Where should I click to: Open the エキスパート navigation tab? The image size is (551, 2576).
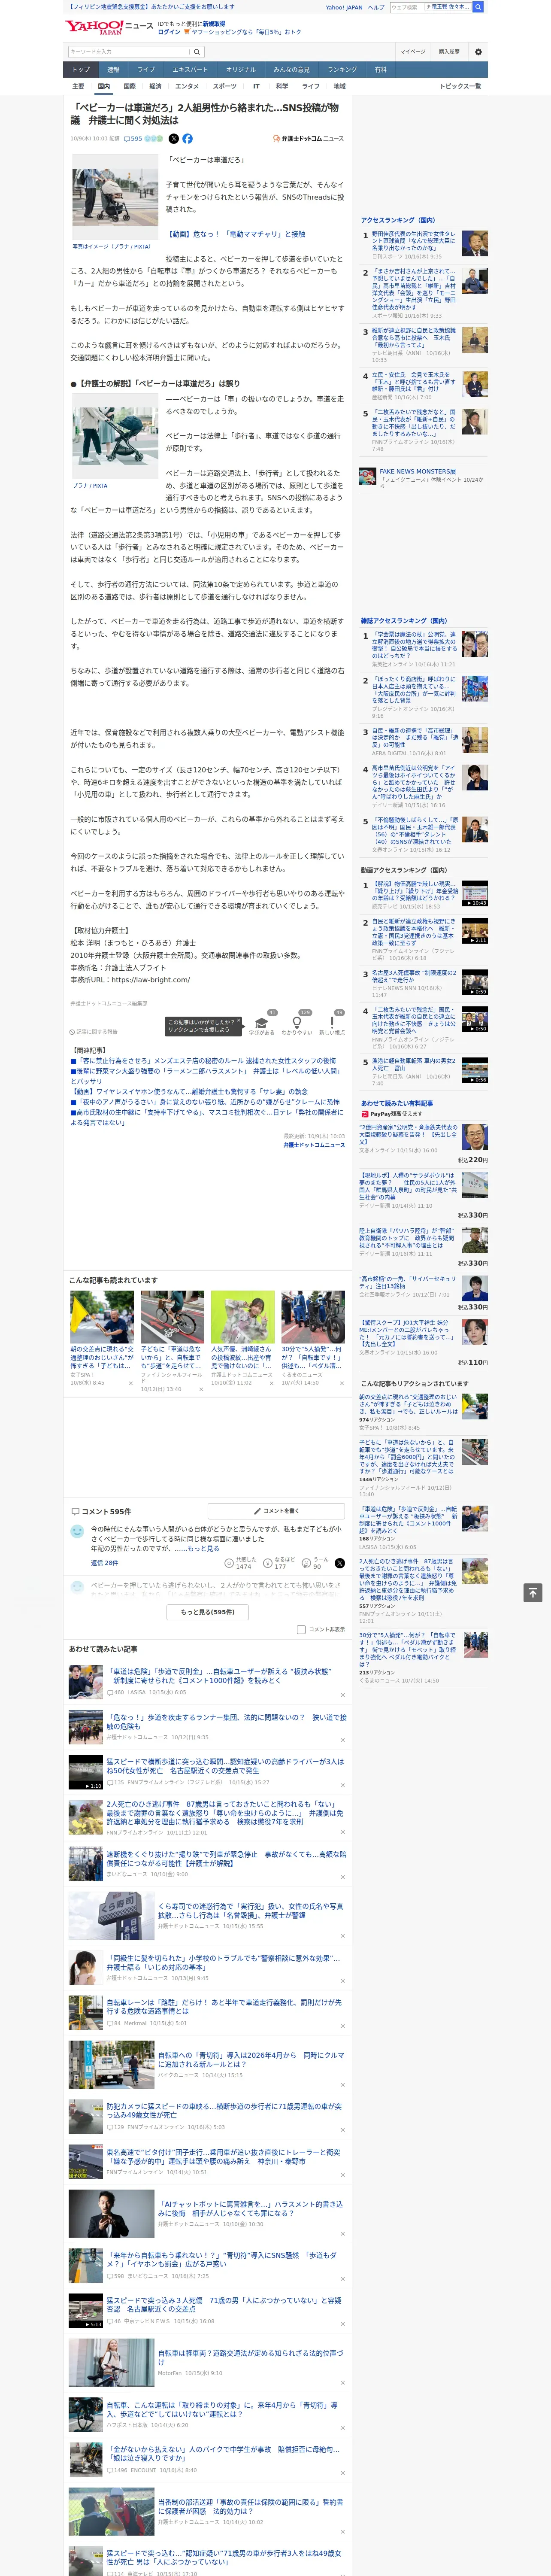coord(190,70)
